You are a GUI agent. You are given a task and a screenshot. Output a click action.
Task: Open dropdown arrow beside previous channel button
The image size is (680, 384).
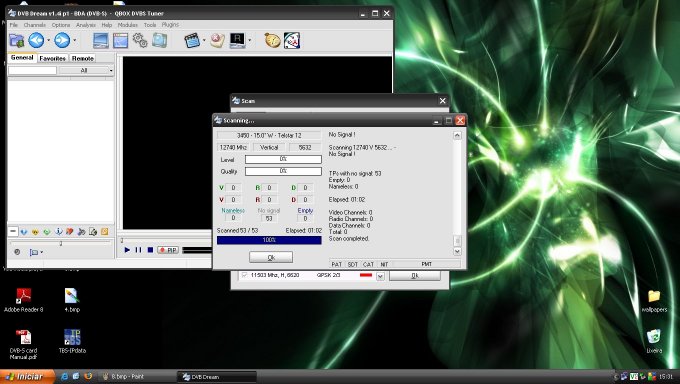(x=49, y=41)
